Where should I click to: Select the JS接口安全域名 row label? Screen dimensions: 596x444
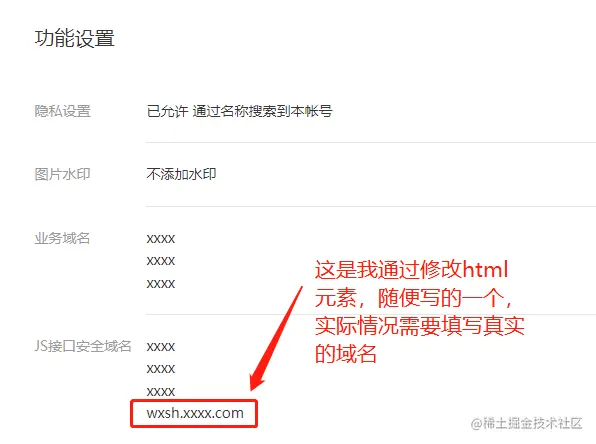point(83,346)
